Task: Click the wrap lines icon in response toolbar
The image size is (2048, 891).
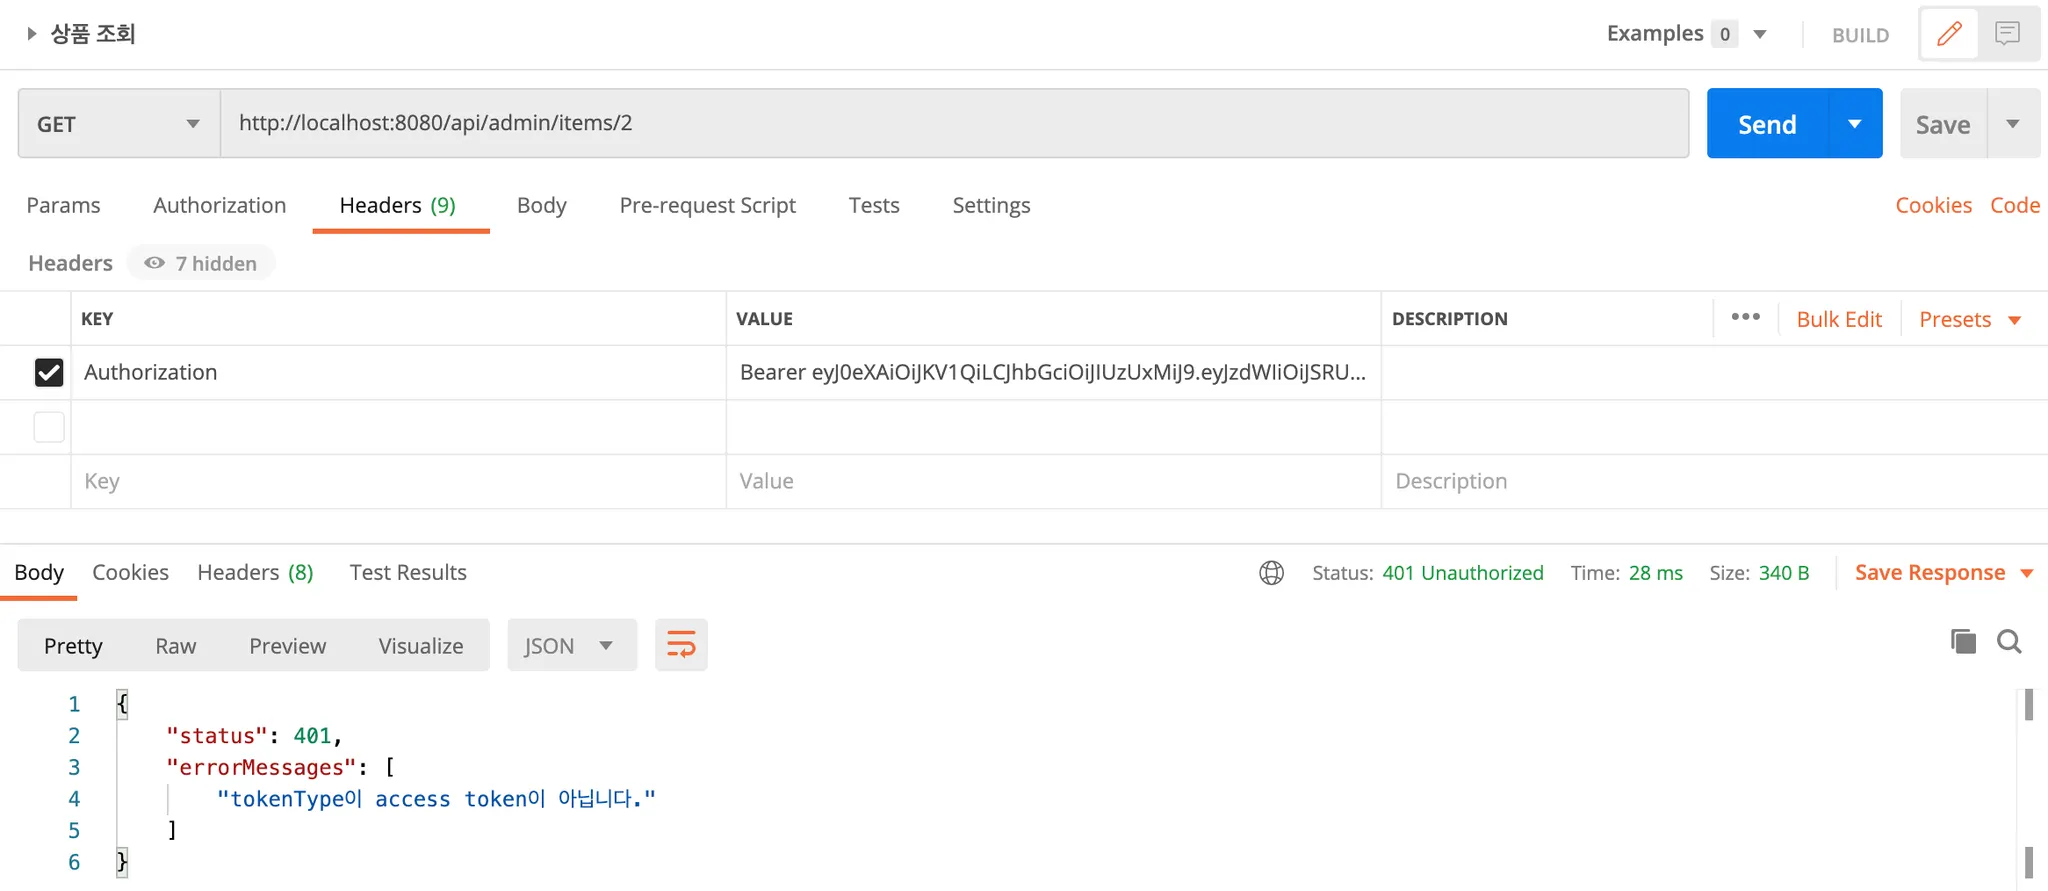Action: [x=681, y=645]
